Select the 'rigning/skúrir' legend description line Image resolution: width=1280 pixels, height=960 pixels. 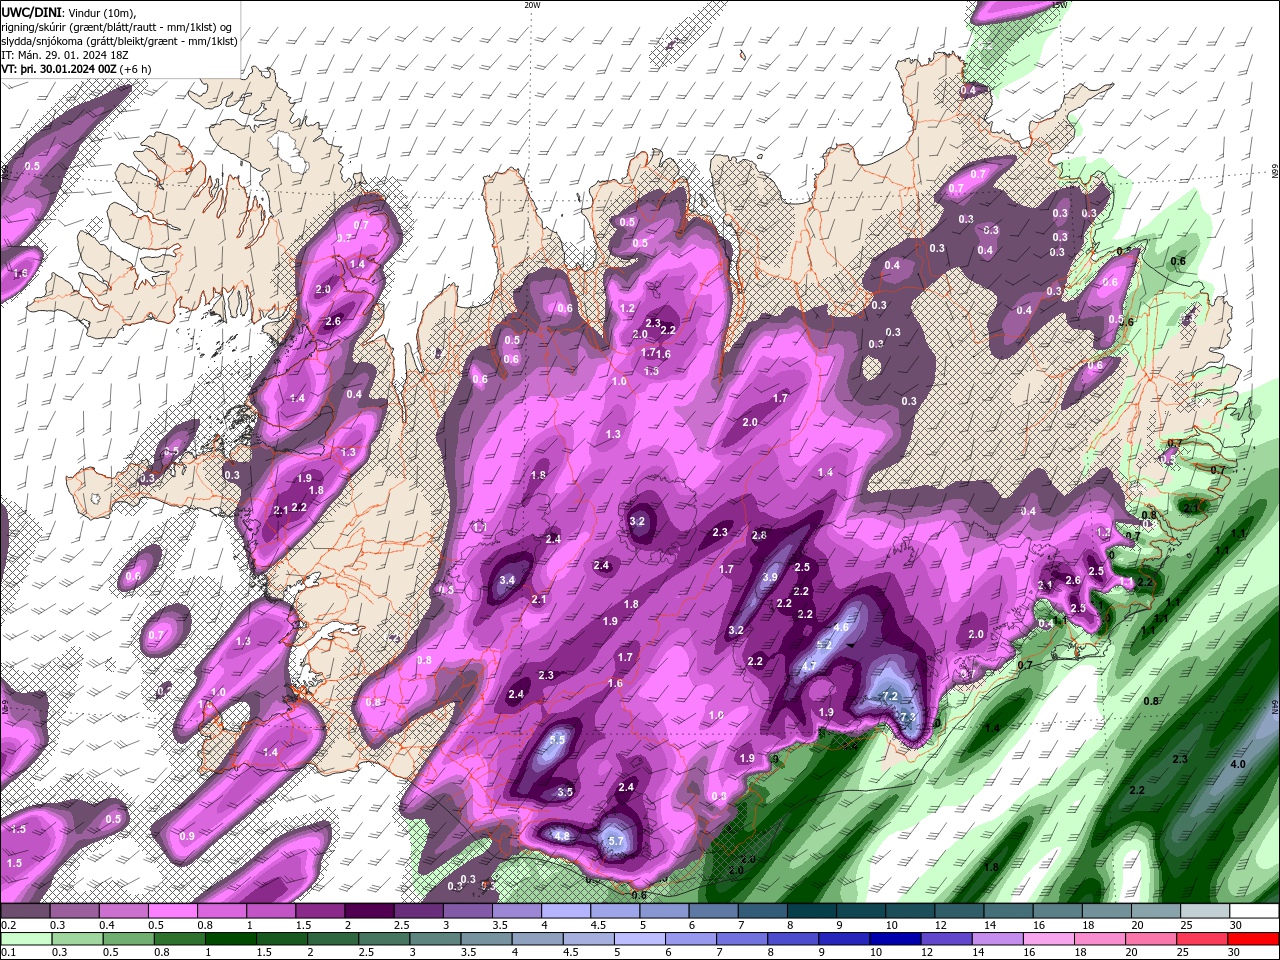[x=117, y=27]
